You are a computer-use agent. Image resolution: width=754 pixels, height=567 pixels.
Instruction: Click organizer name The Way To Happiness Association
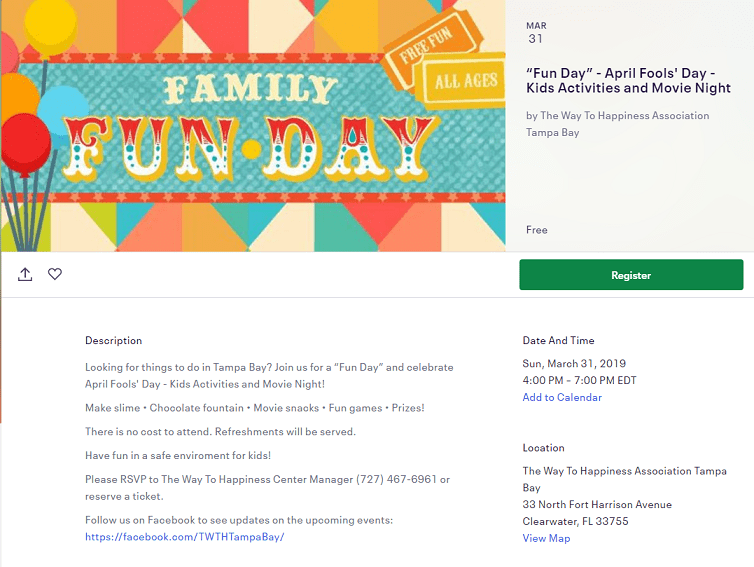pos(617,124)
